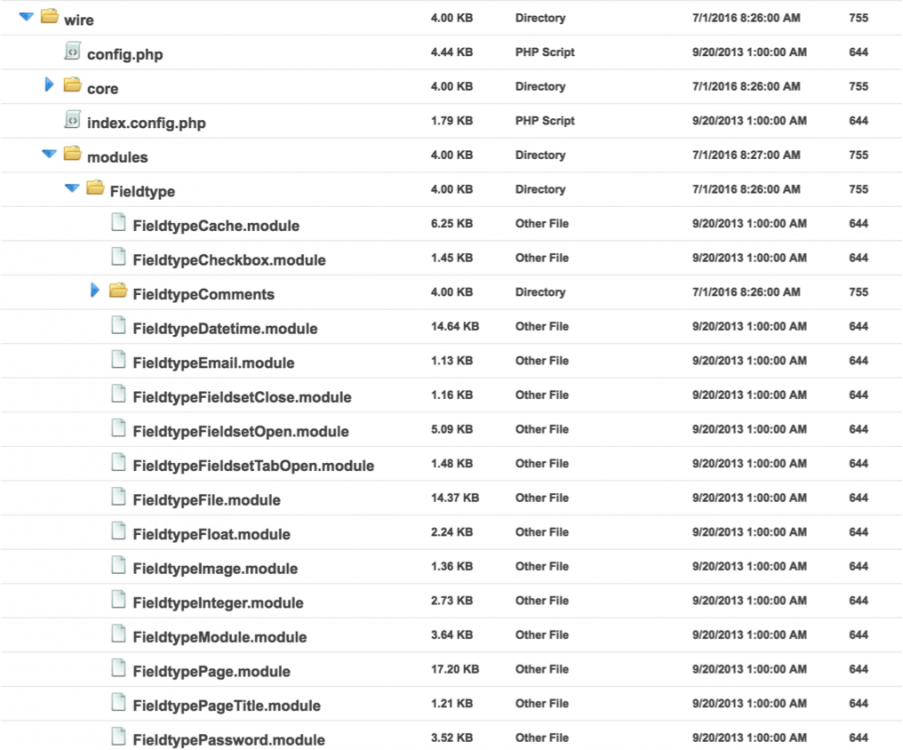Click the FieldtypeComments folder icon
The height and width of the screenshot is (750, 903).
pyautogui.click(x=118, y=292)
